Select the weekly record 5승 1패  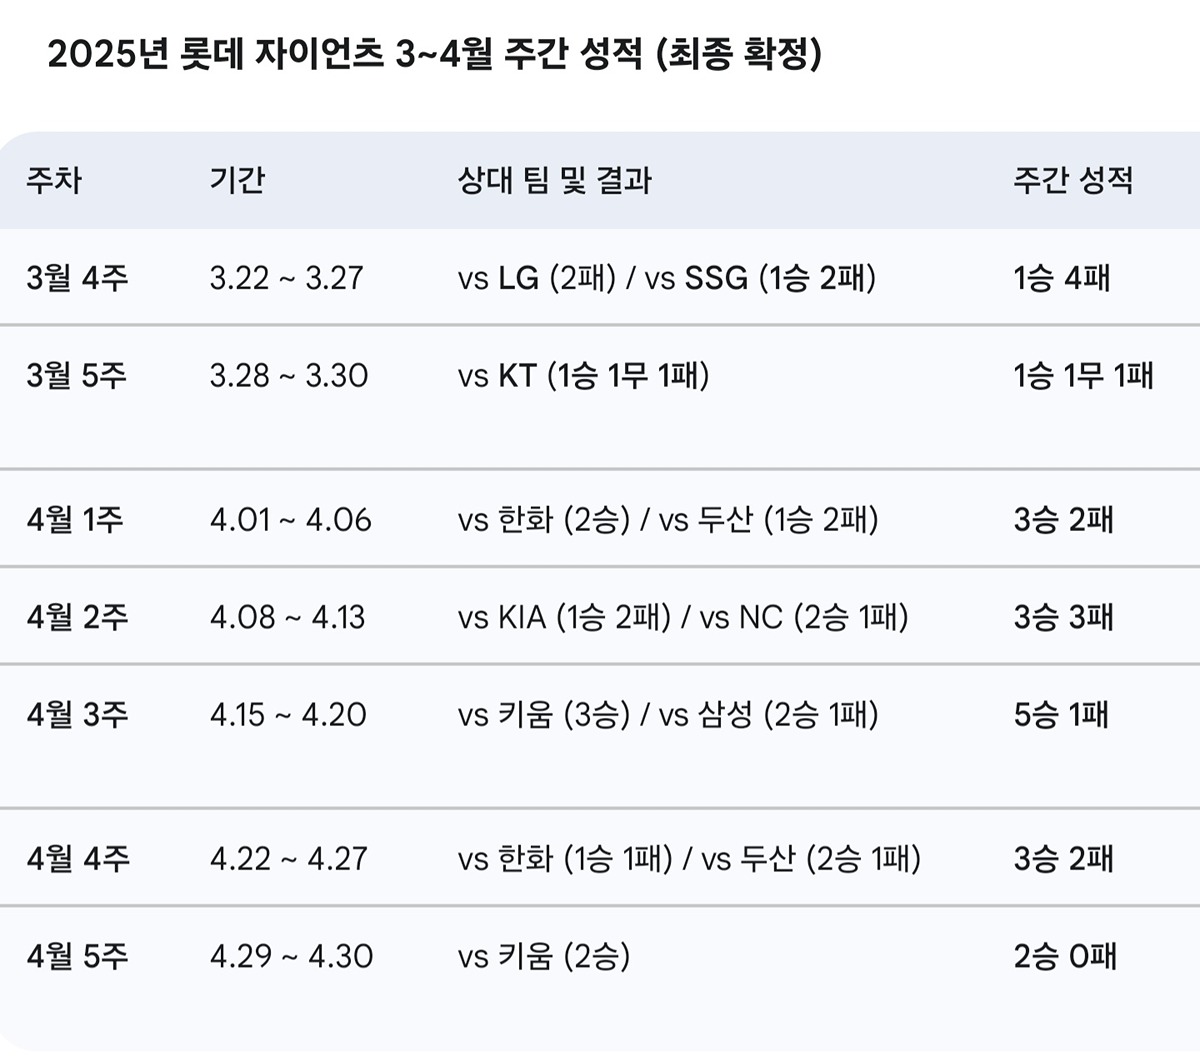1062,714
